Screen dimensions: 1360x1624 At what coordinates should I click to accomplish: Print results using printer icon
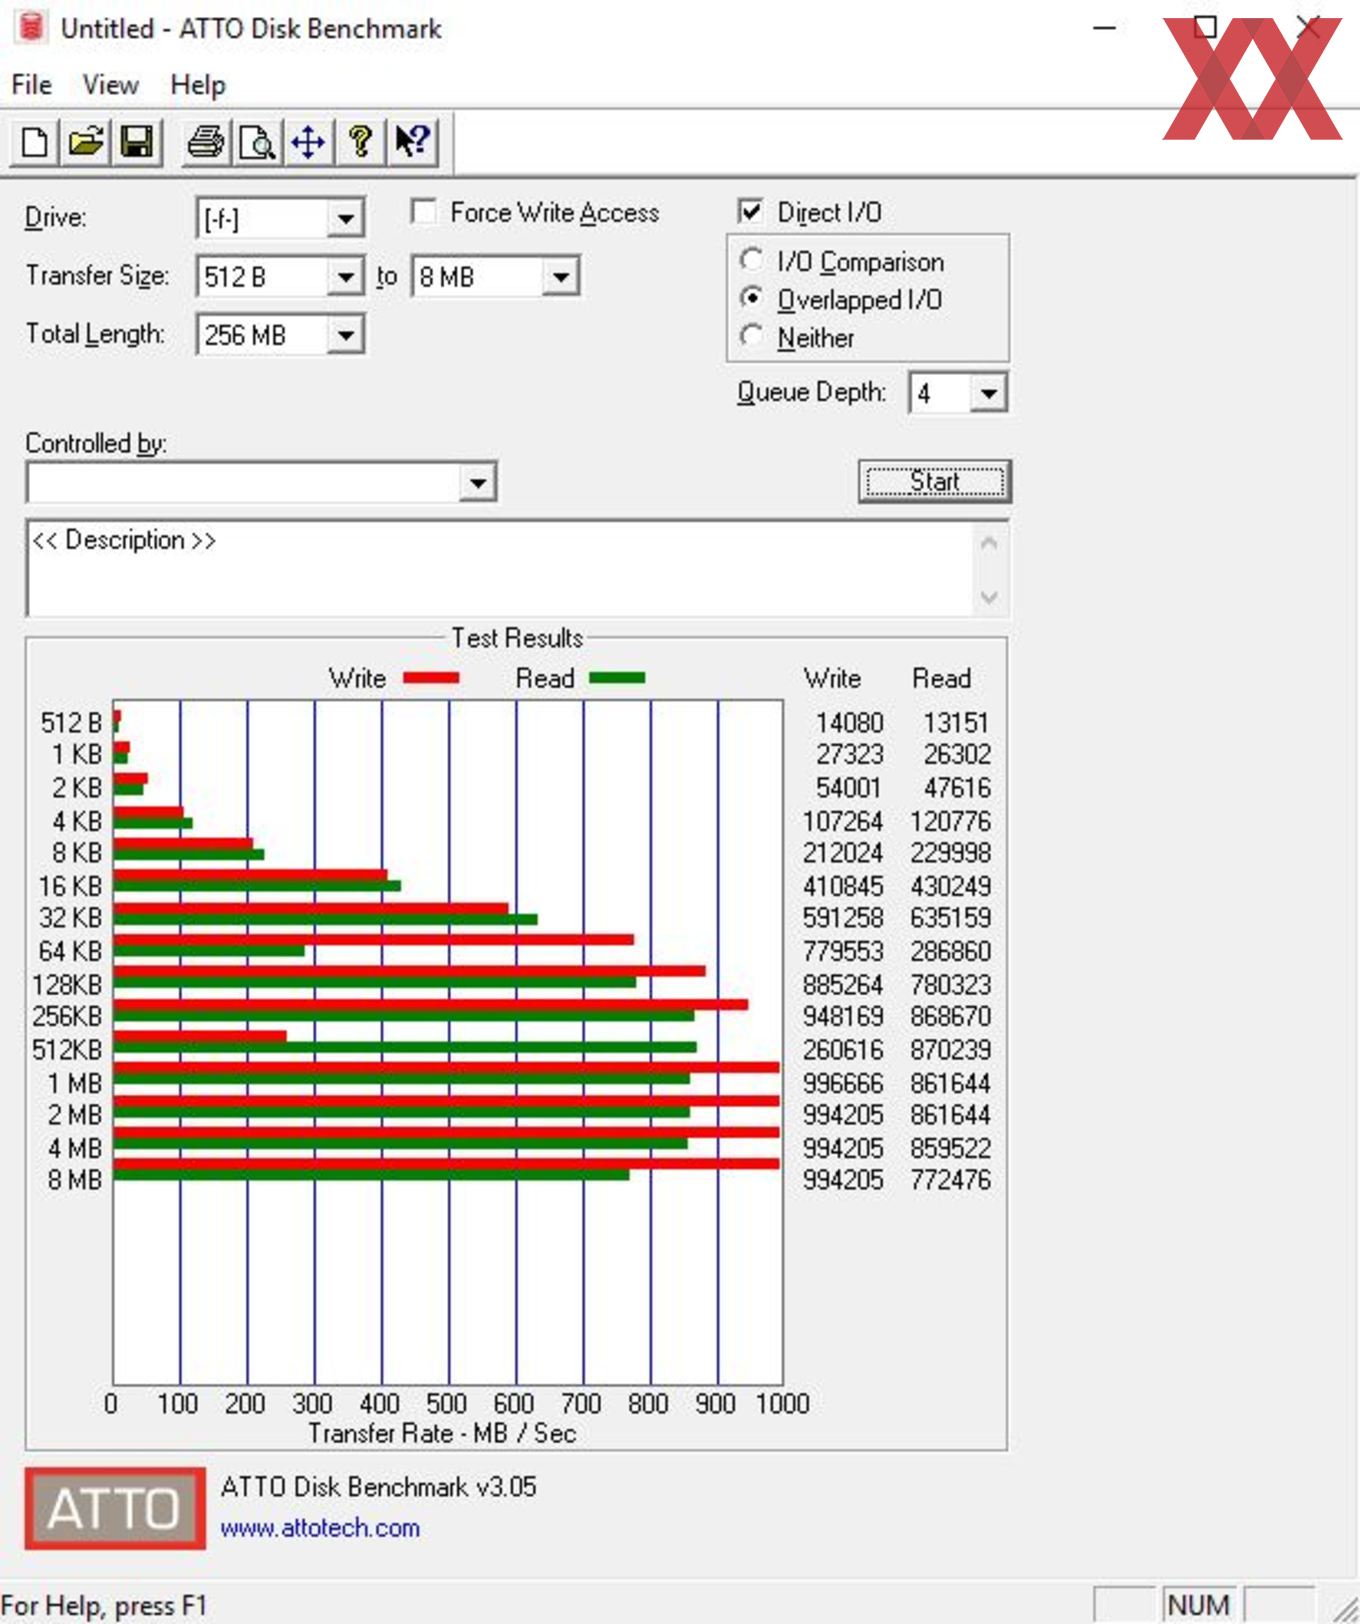206,142
